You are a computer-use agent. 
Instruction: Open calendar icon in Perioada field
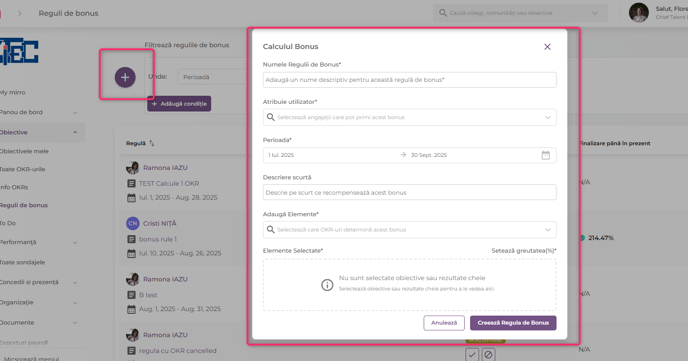545,155
